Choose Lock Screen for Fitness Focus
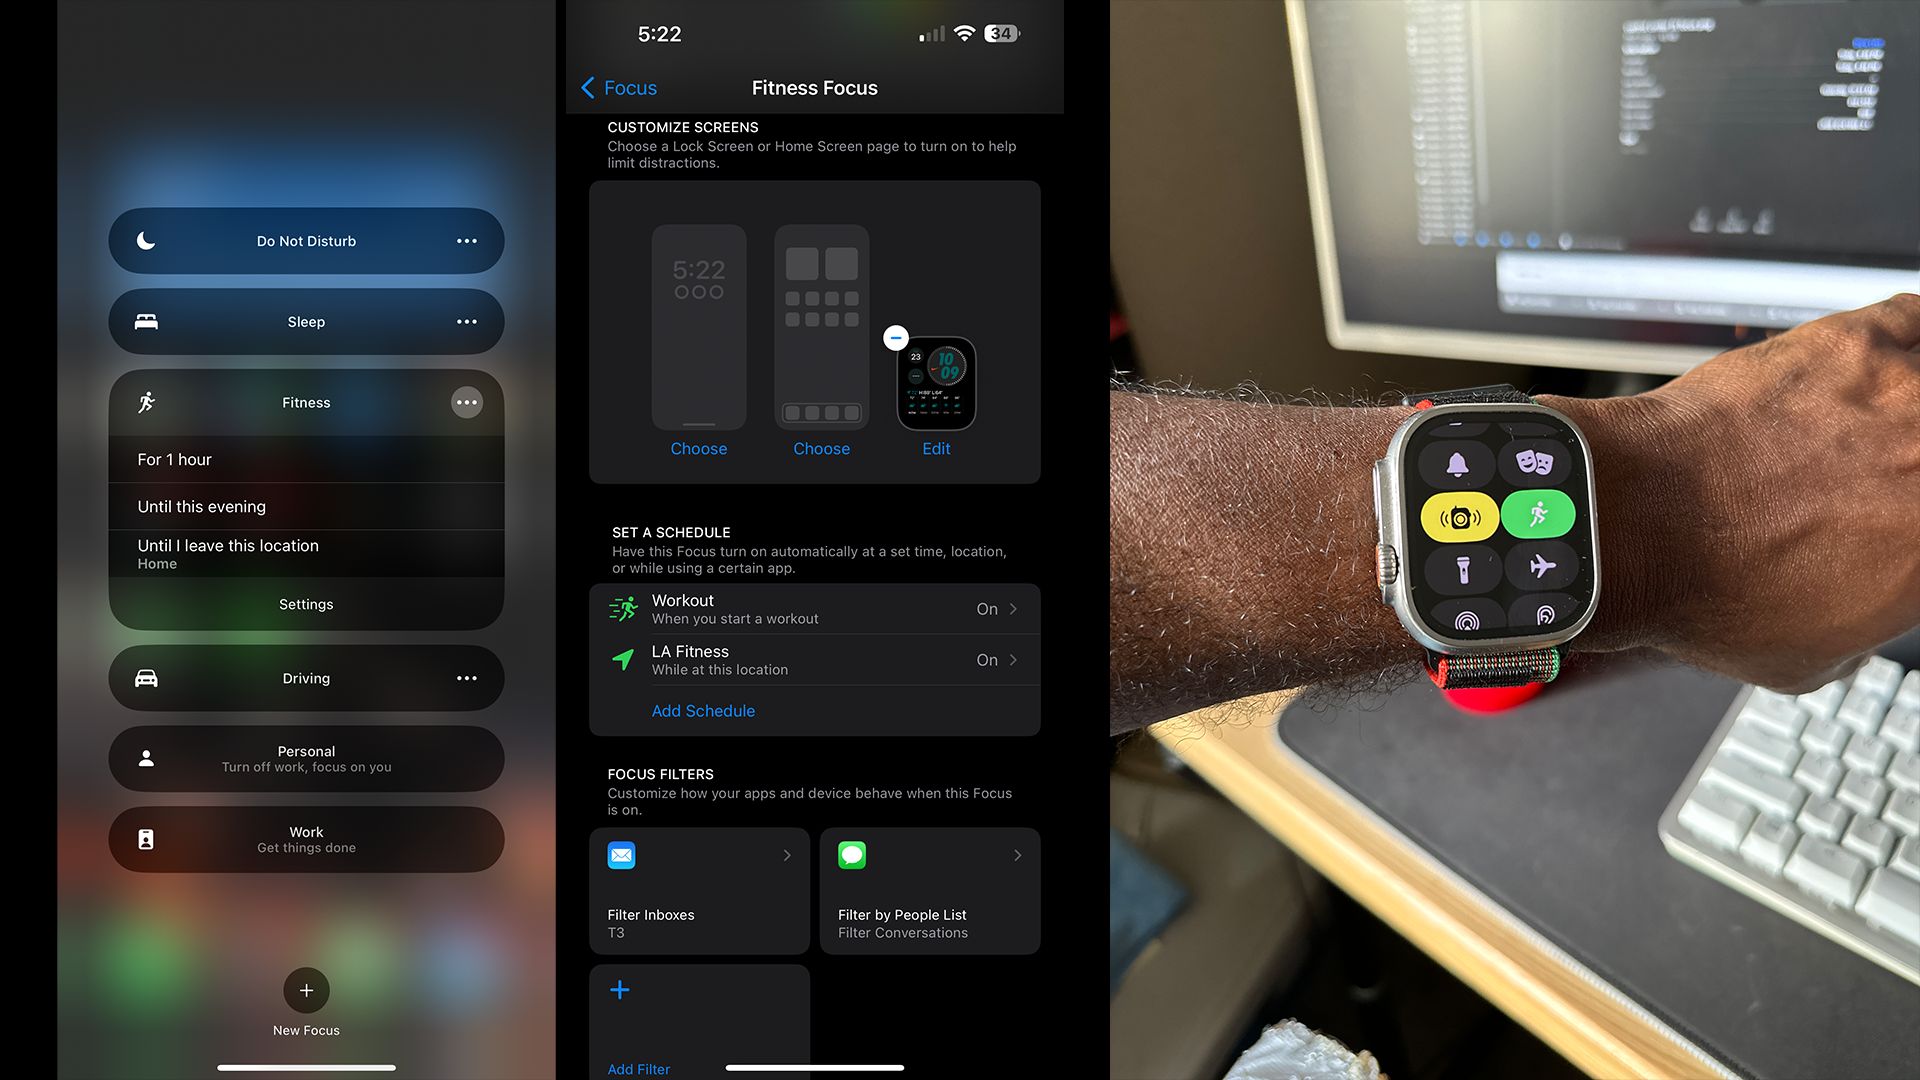Viewport: 1920px width, 1080px height. tap(699, 448)
